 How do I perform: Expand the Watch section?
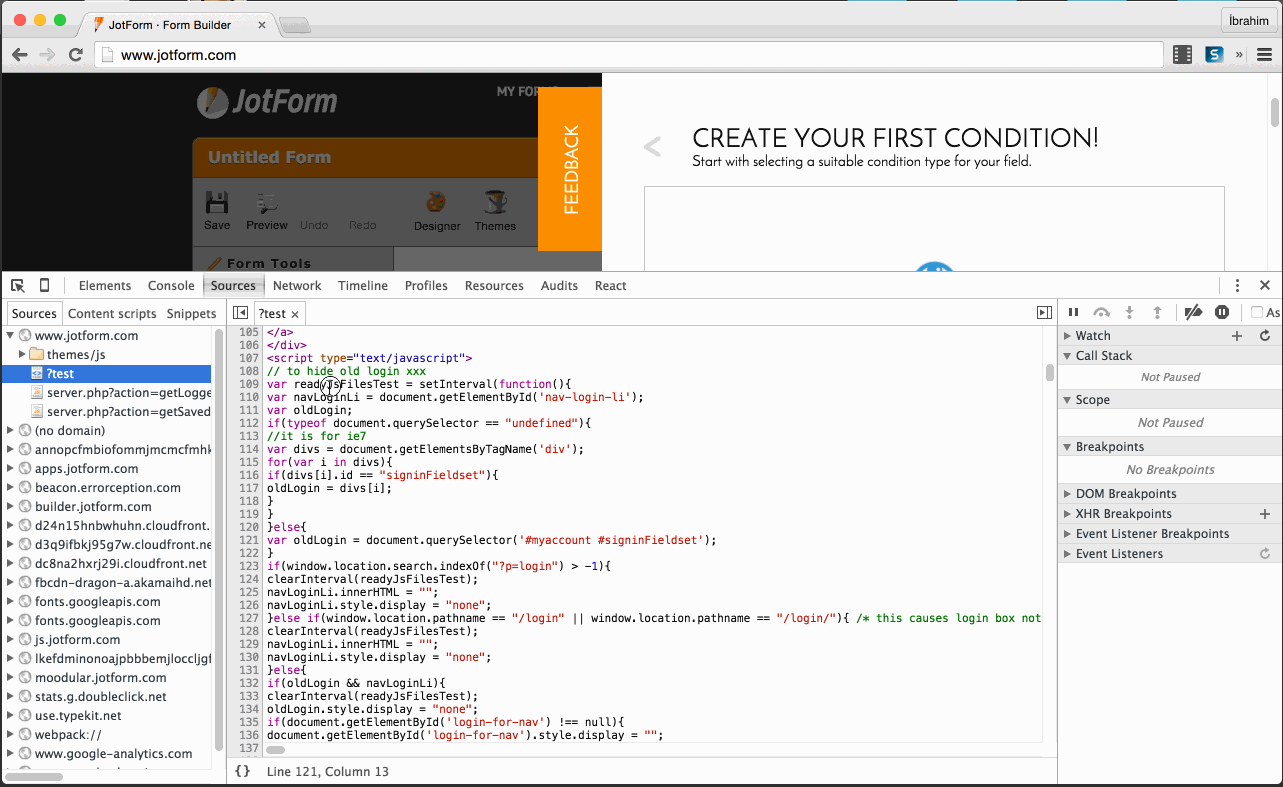(x=1067, y=336)
